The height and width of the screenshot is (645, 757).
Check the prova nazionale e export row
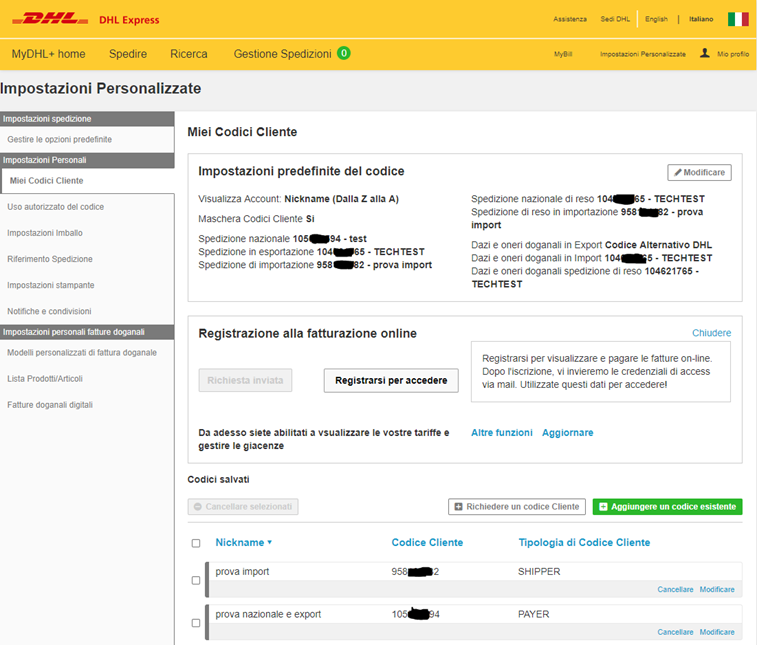196,622
